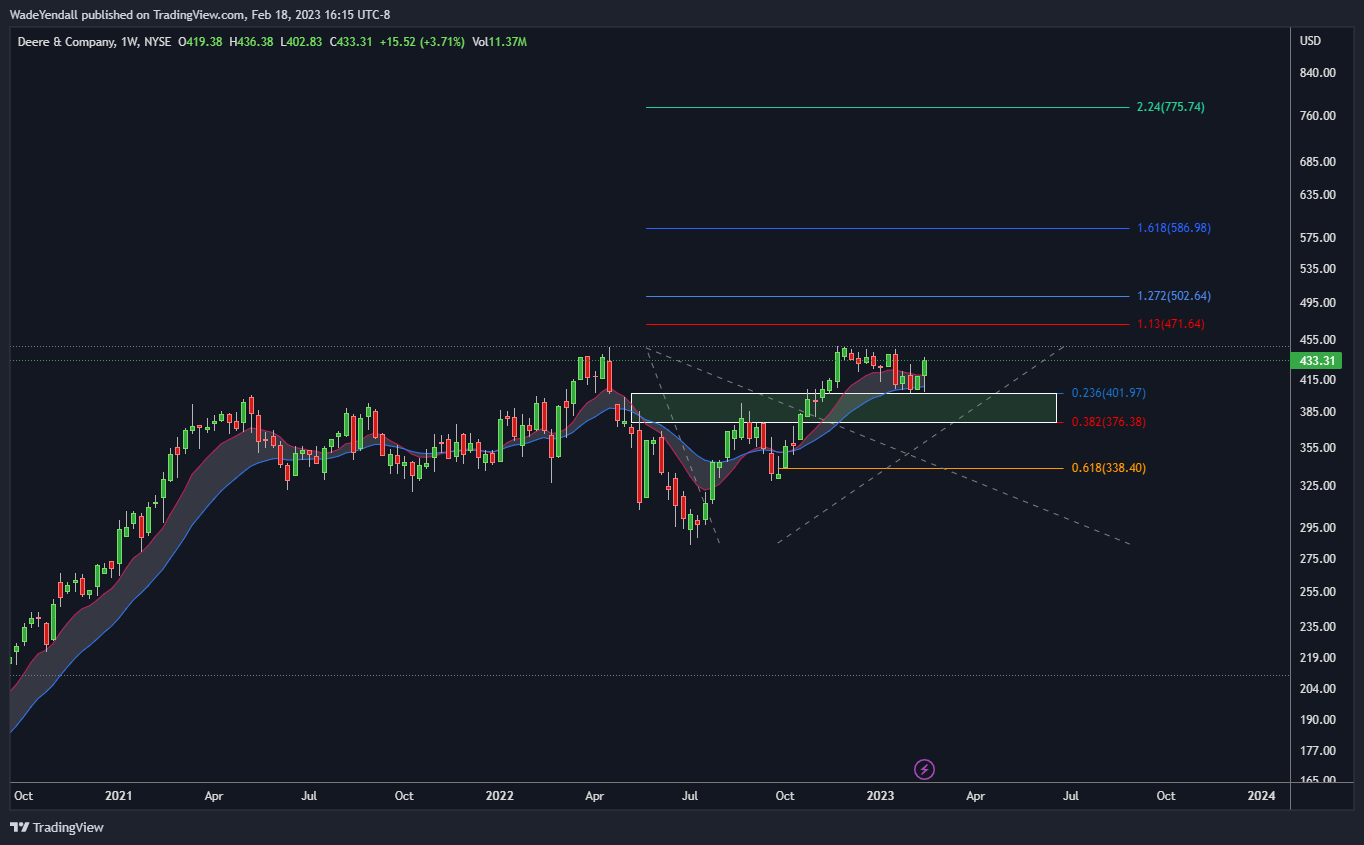The width and height of the screenshot is (1364, 845).
Task: Click the C433.31 close value
Action: pyautogui.click(x=351, y=42)
